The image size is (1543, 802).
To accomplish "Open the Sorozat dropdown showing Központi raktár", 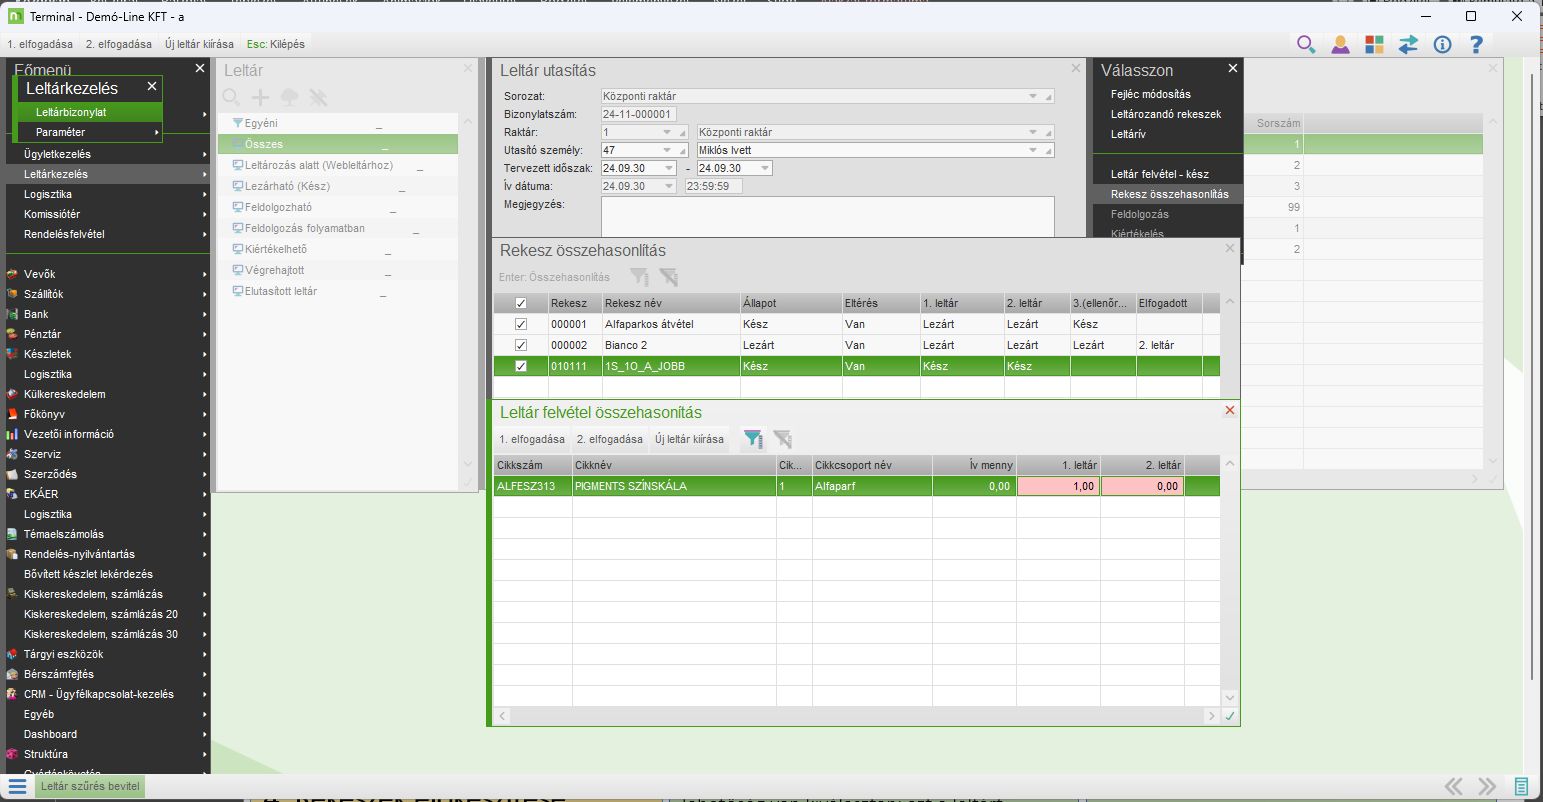I will 1033,97.
